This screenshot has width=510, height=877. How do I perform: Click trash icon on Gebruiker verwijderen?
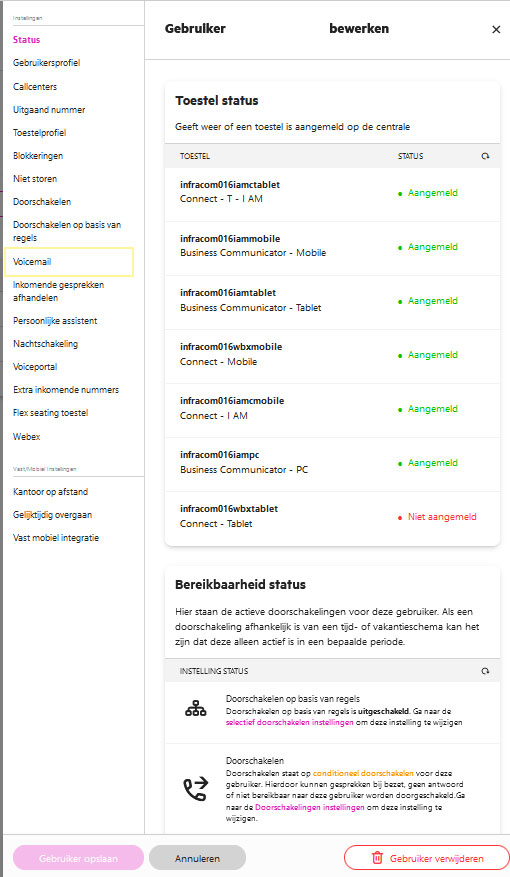377,858
